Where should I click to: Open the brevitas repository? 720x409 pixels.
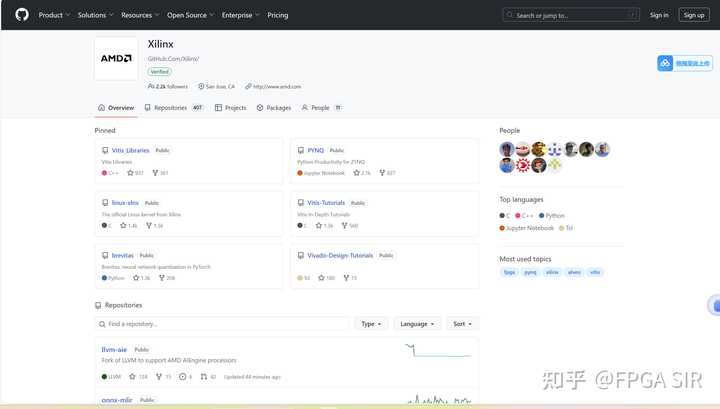click(123, 255)
